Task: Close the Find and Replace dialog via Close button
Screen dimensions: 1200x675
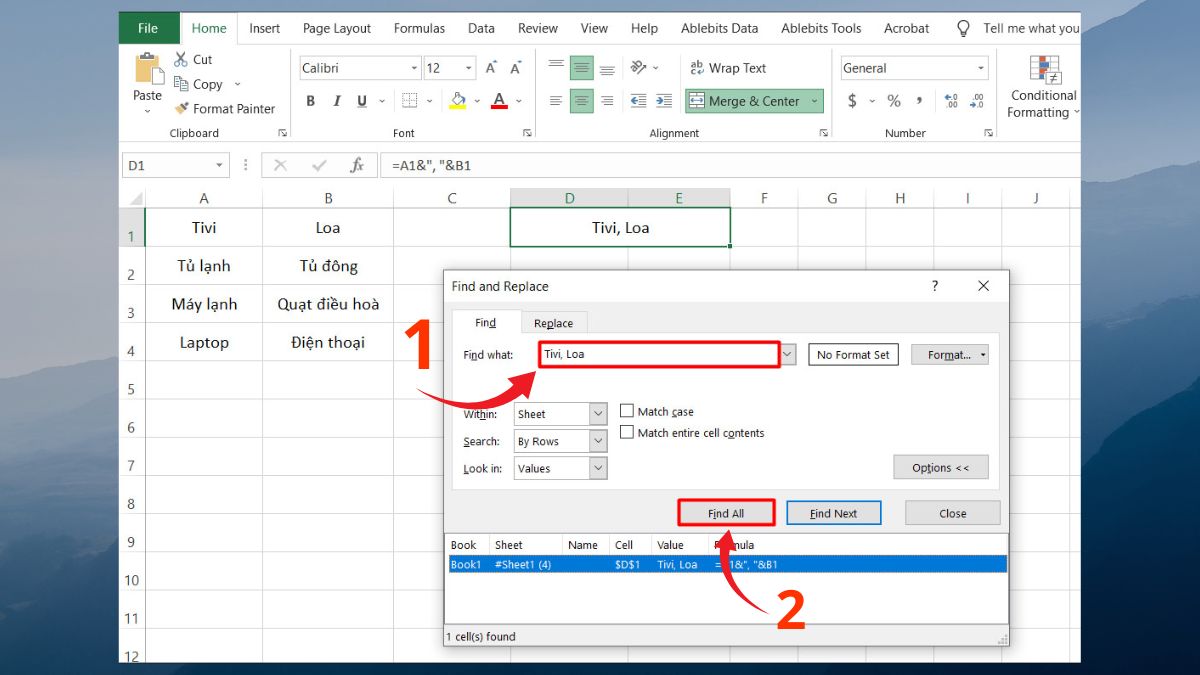Action: [952, 513]
